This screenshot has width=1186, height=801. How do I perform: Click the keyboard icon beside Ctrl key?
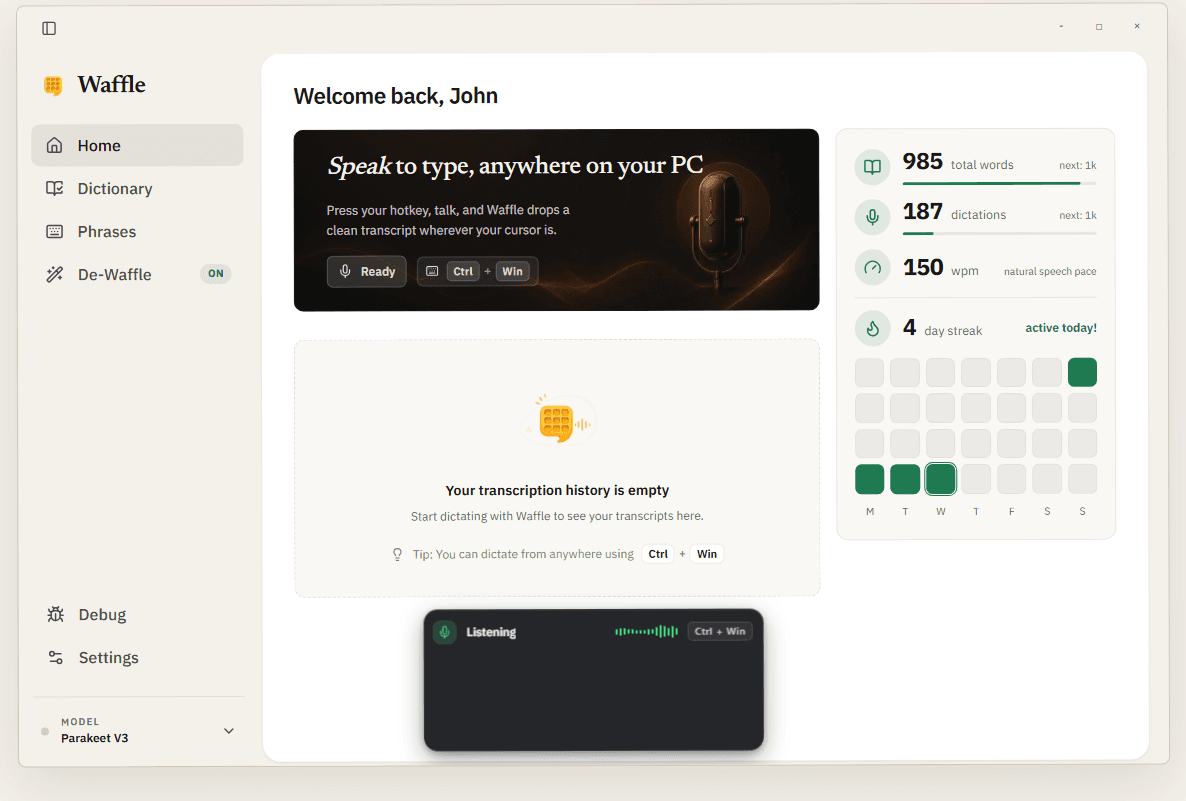click(432, 272)
